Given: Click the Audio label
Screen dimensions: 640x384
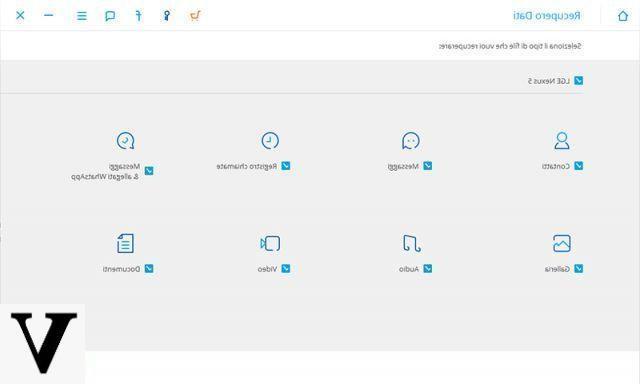Looking at the screenshot, I should click(x=409, y=269).
